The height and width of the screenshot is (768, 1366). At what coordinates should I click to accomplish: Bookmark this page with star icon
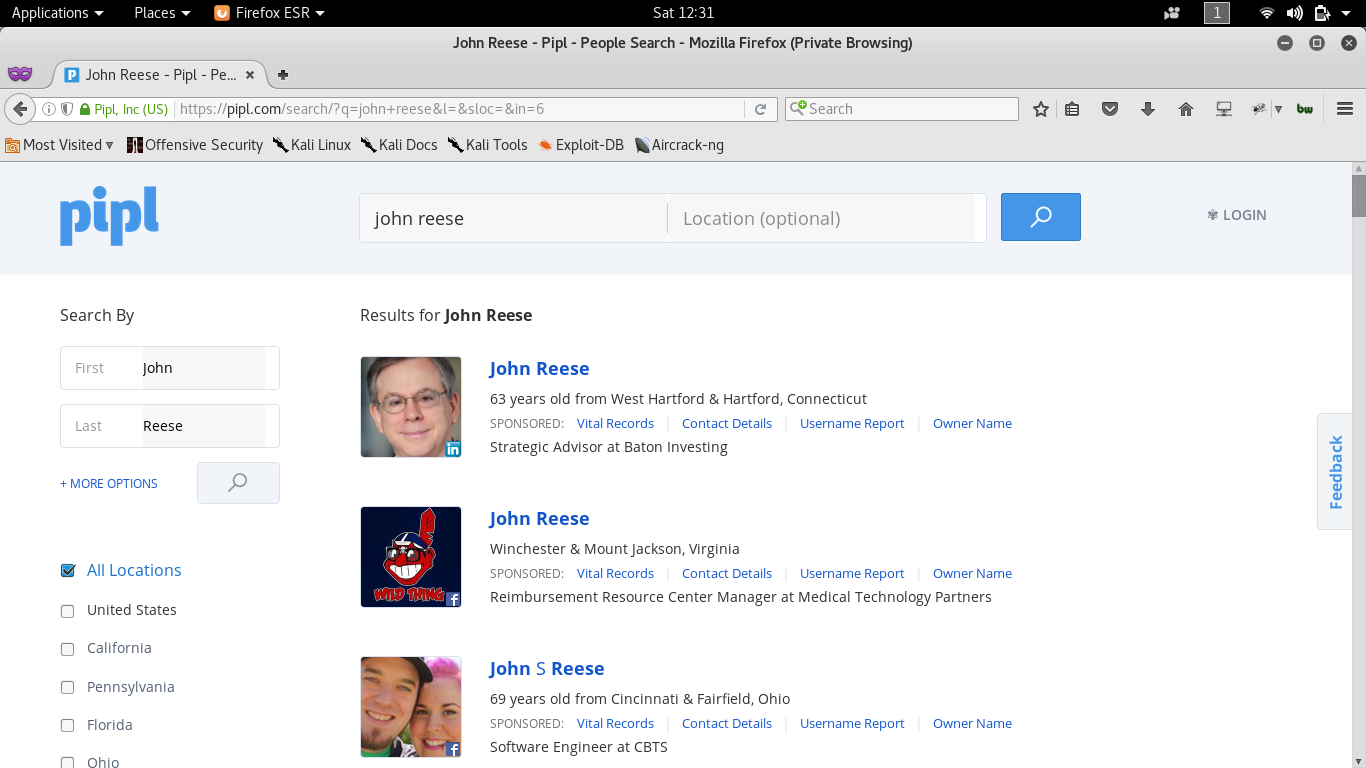click(1041, 109)
